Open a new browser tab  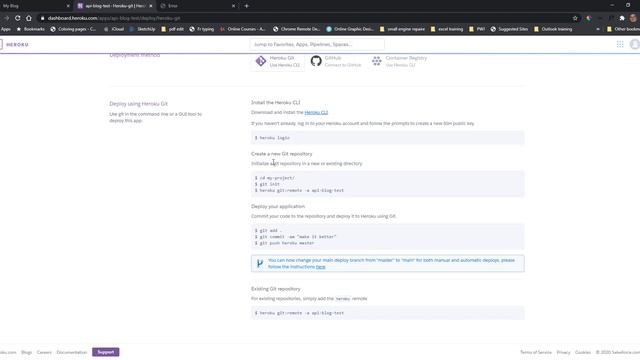coord(247,6)
